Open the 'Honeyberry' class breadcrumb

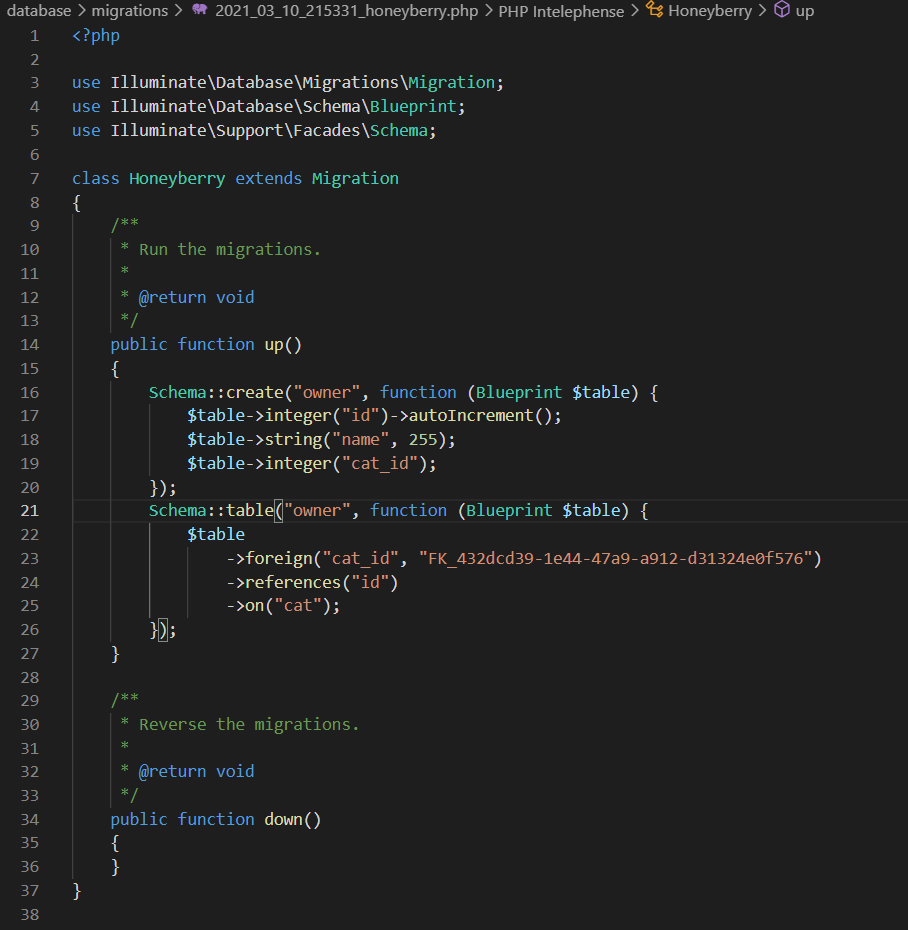point(710,11)
